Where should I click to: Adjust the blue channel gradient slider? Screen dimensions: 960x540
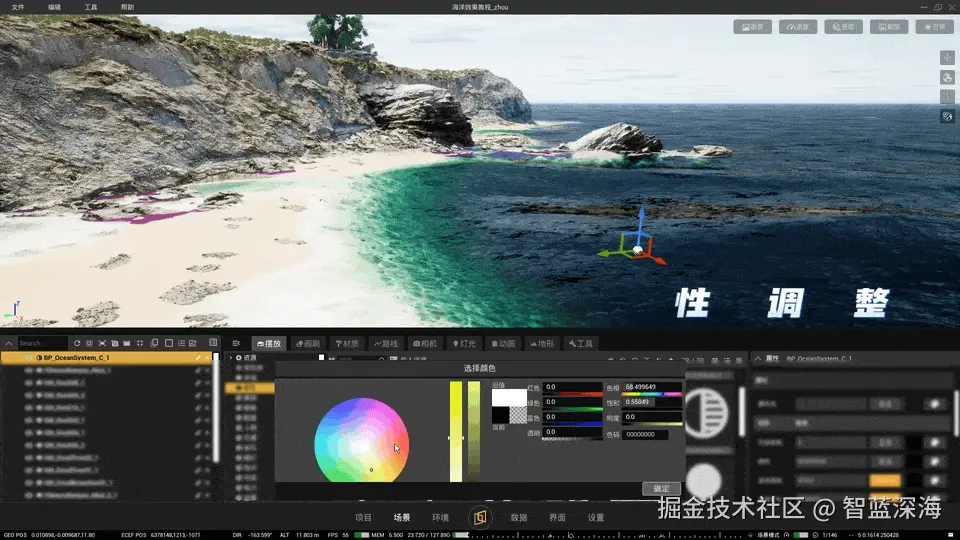pyautogui.click(x=572, y=424)
